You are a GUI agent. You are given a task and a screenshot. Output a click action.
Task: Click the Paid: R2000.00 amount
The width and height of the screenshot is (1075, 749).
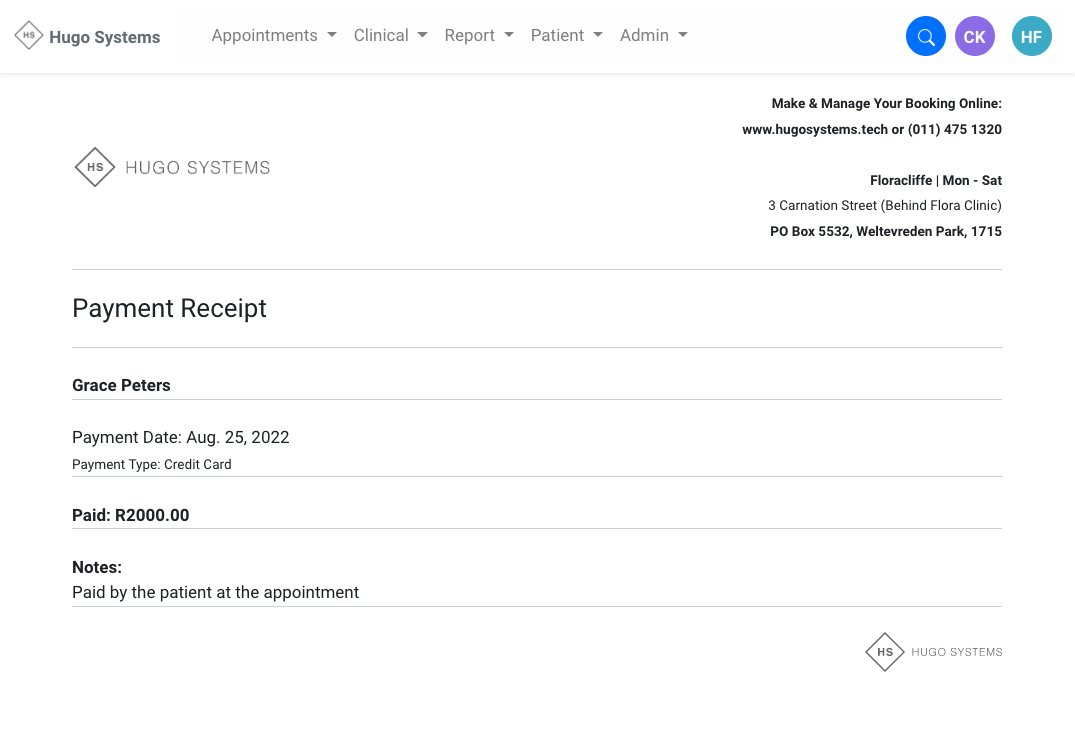pyautogui.click(x=130, y=515)
